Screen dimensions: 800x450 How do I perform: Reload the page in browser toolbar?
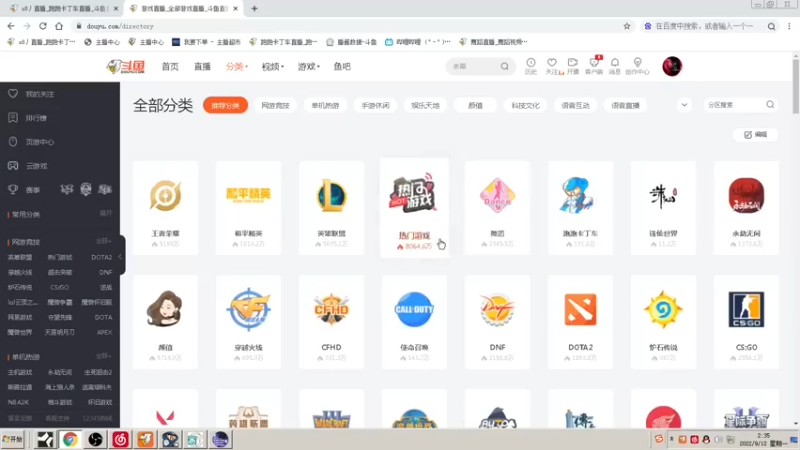pyautogui.click(x=43, y=26)
